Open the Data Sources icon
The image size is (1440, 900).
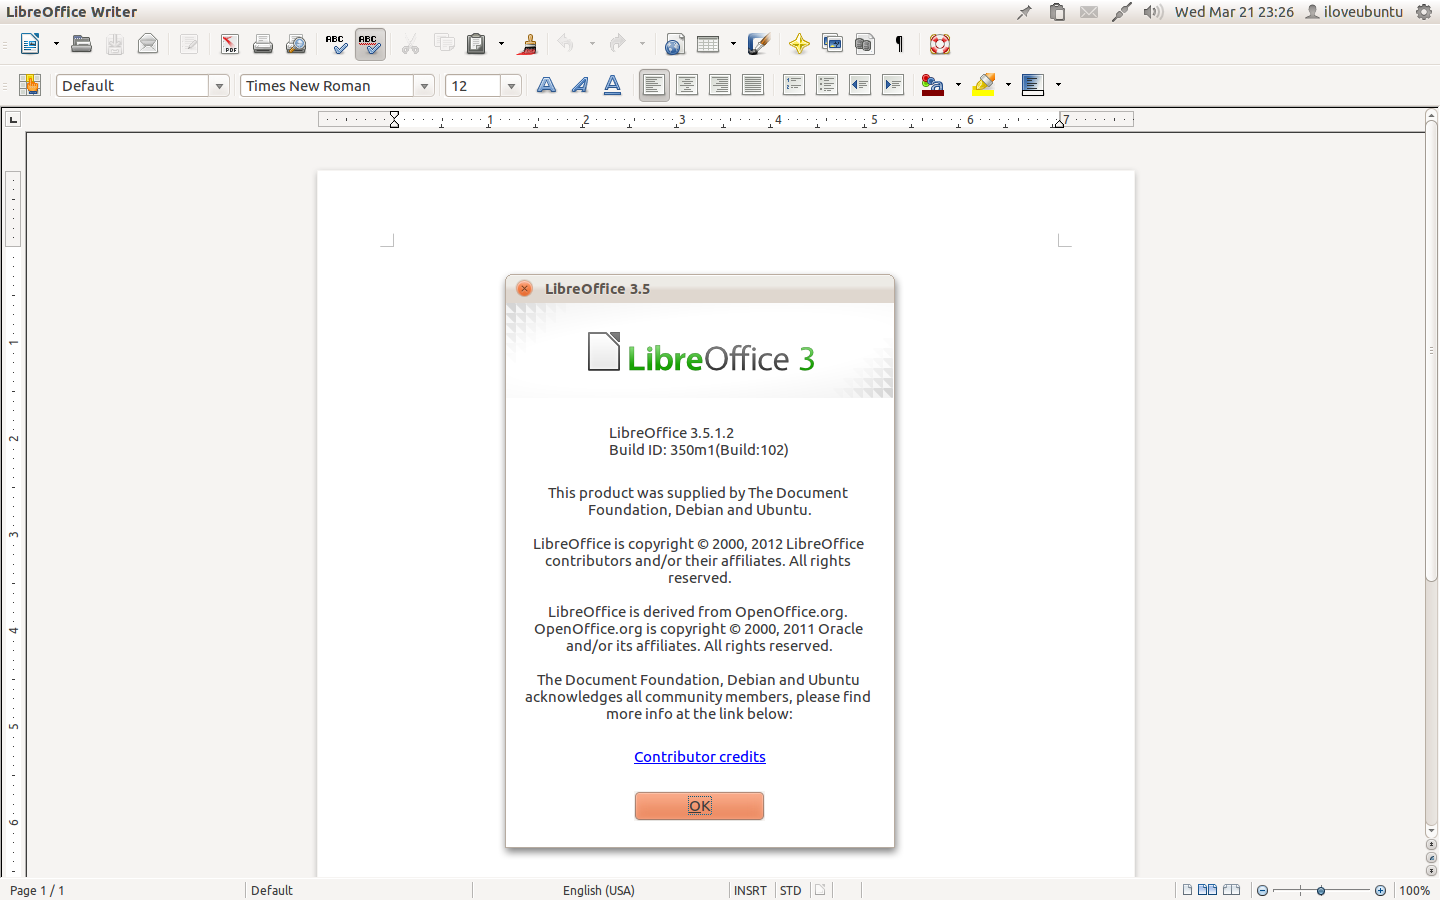point(865,44)
